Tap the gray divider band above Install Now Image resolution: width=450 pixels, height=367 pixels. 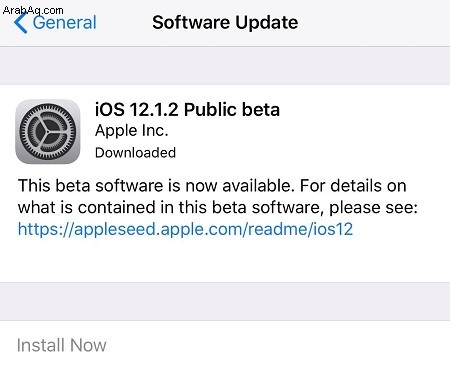[x=225, y=302]
